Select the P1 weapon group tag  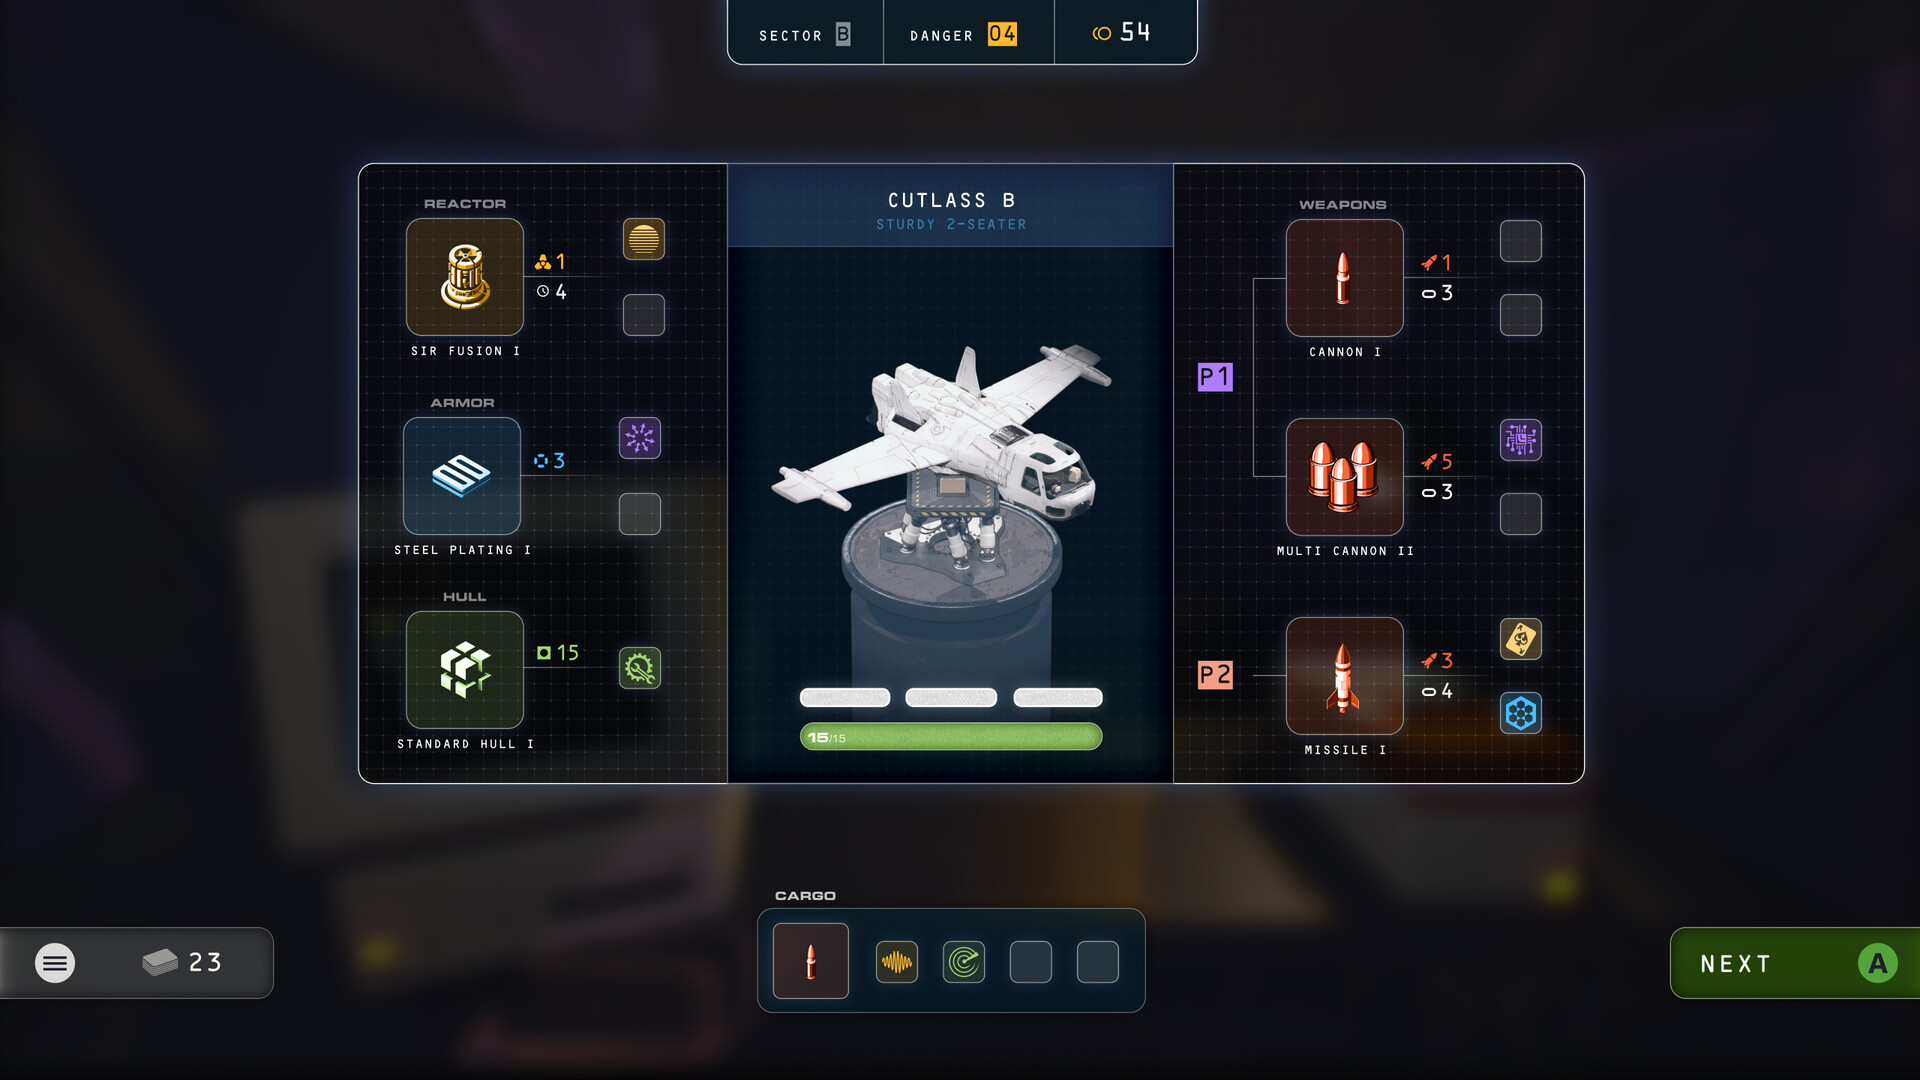1215,377
